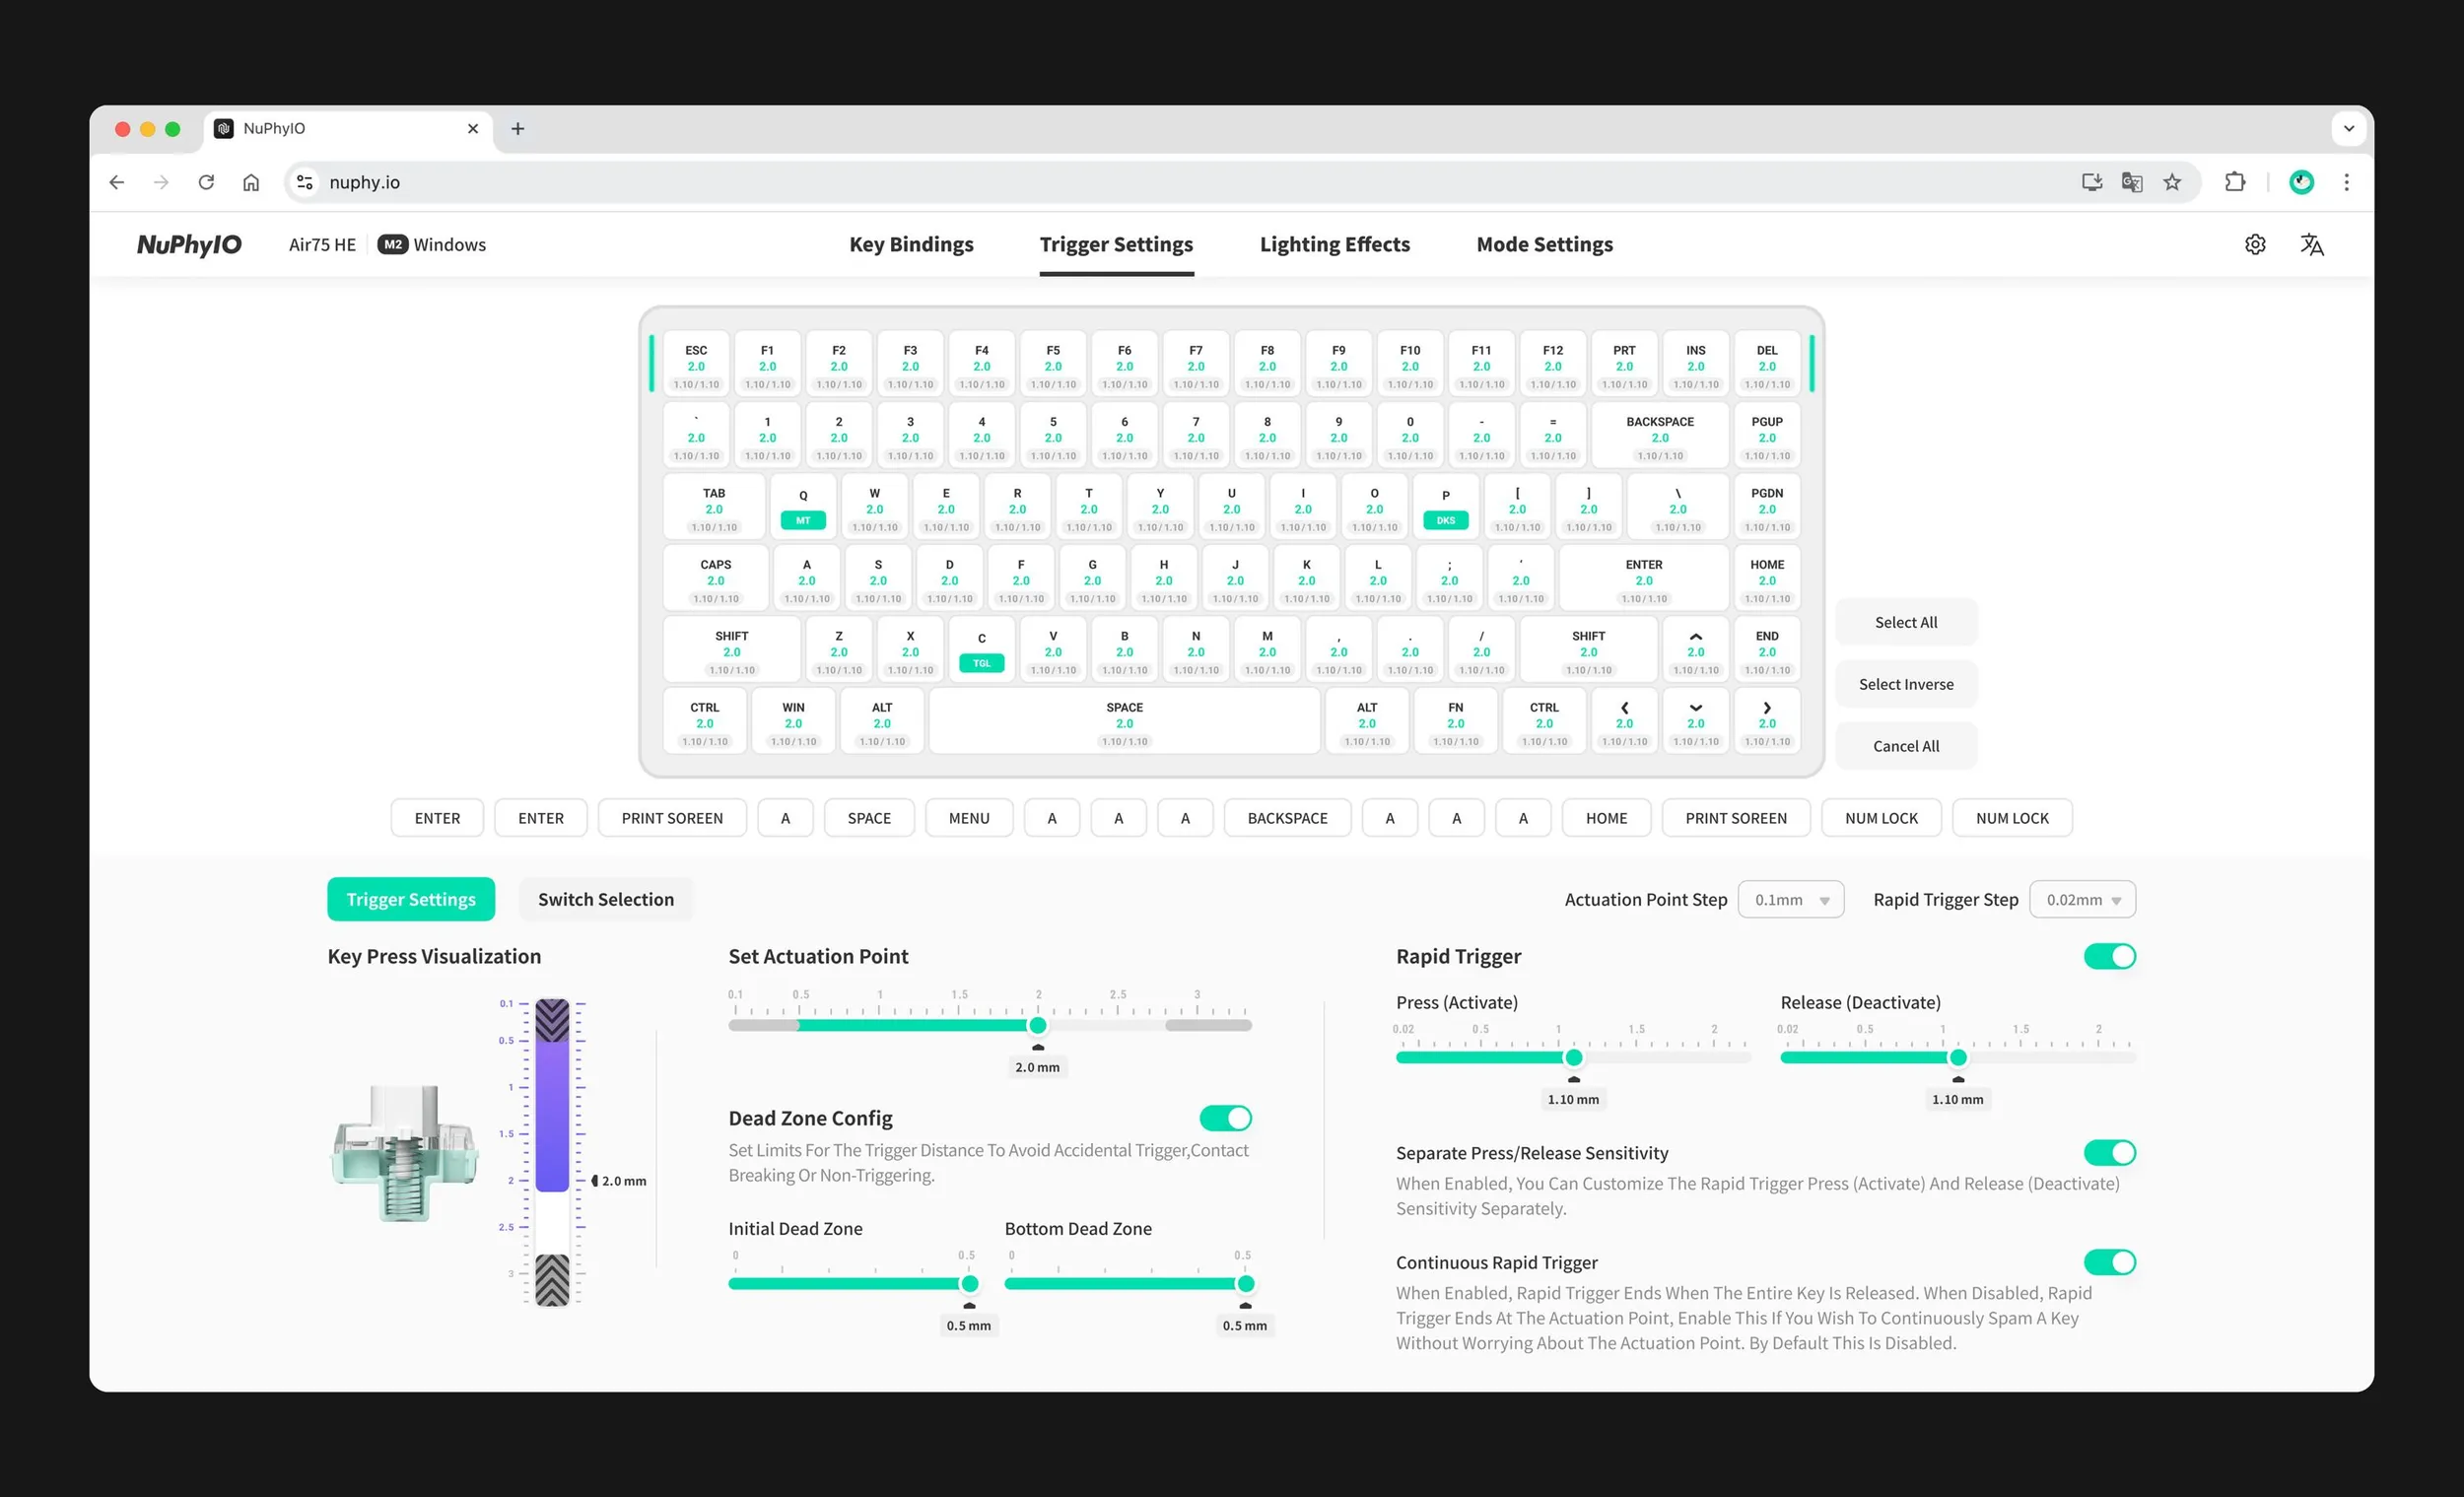2464x1497 pixels.
Task: Open the Rapid Trigger Step dropdown
Action: 2082,899
